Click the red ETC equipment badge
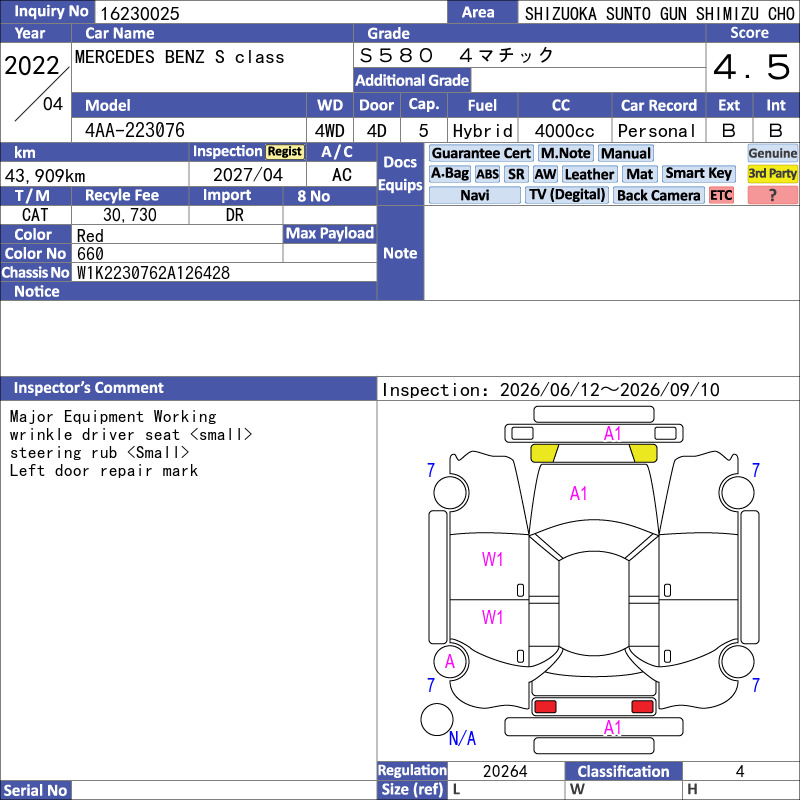Viewport: 800px width, 800px height. point(721,195)
